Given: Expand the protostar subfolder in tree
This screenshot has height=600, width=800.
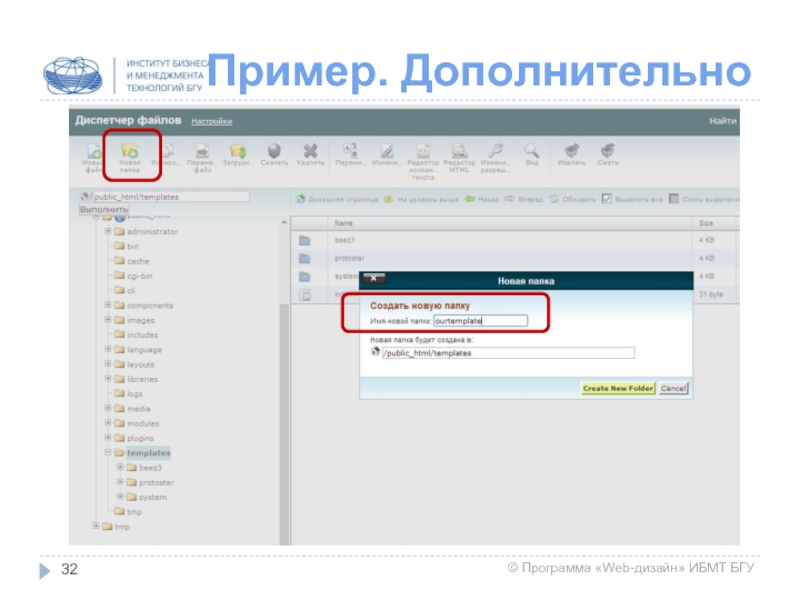Looking at the screenshot, I should click(120, 482).
